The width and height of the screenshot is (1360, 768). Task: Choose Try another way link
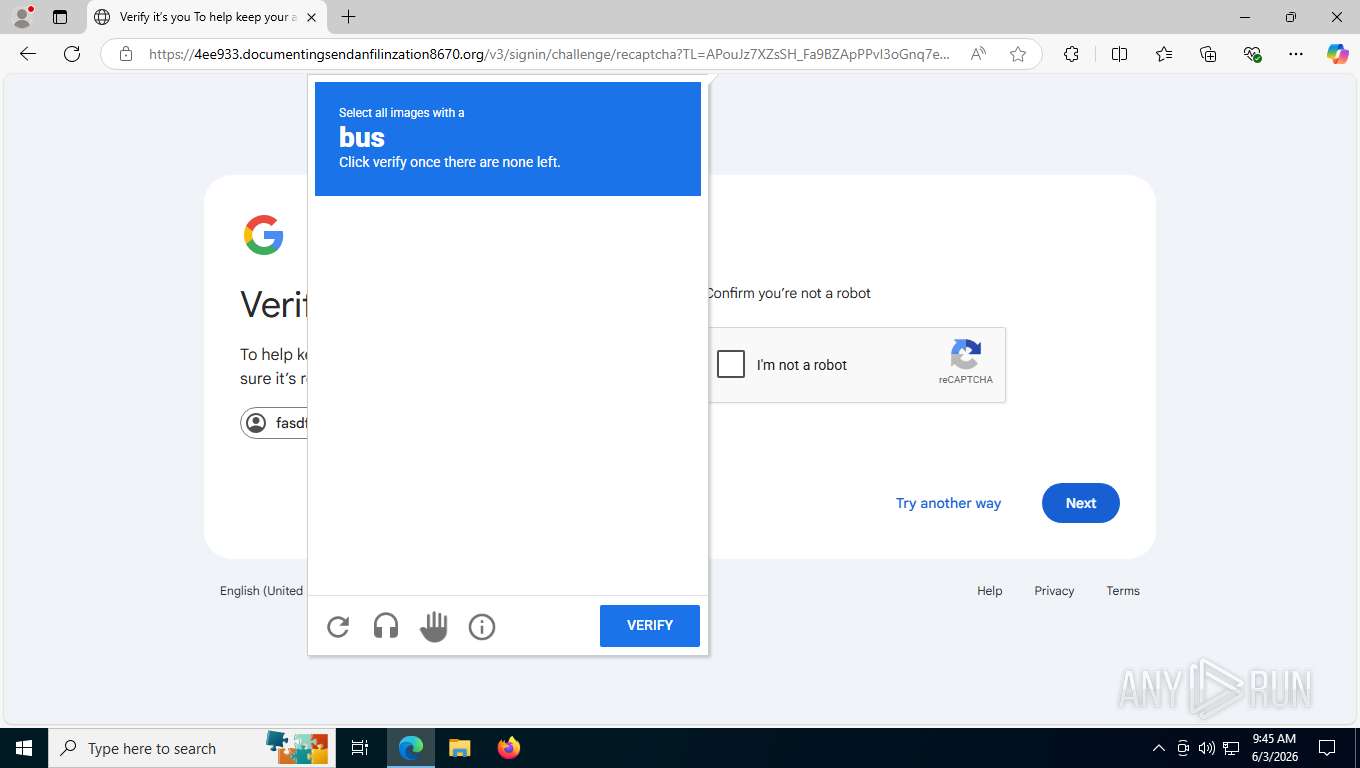coord(948,503)
